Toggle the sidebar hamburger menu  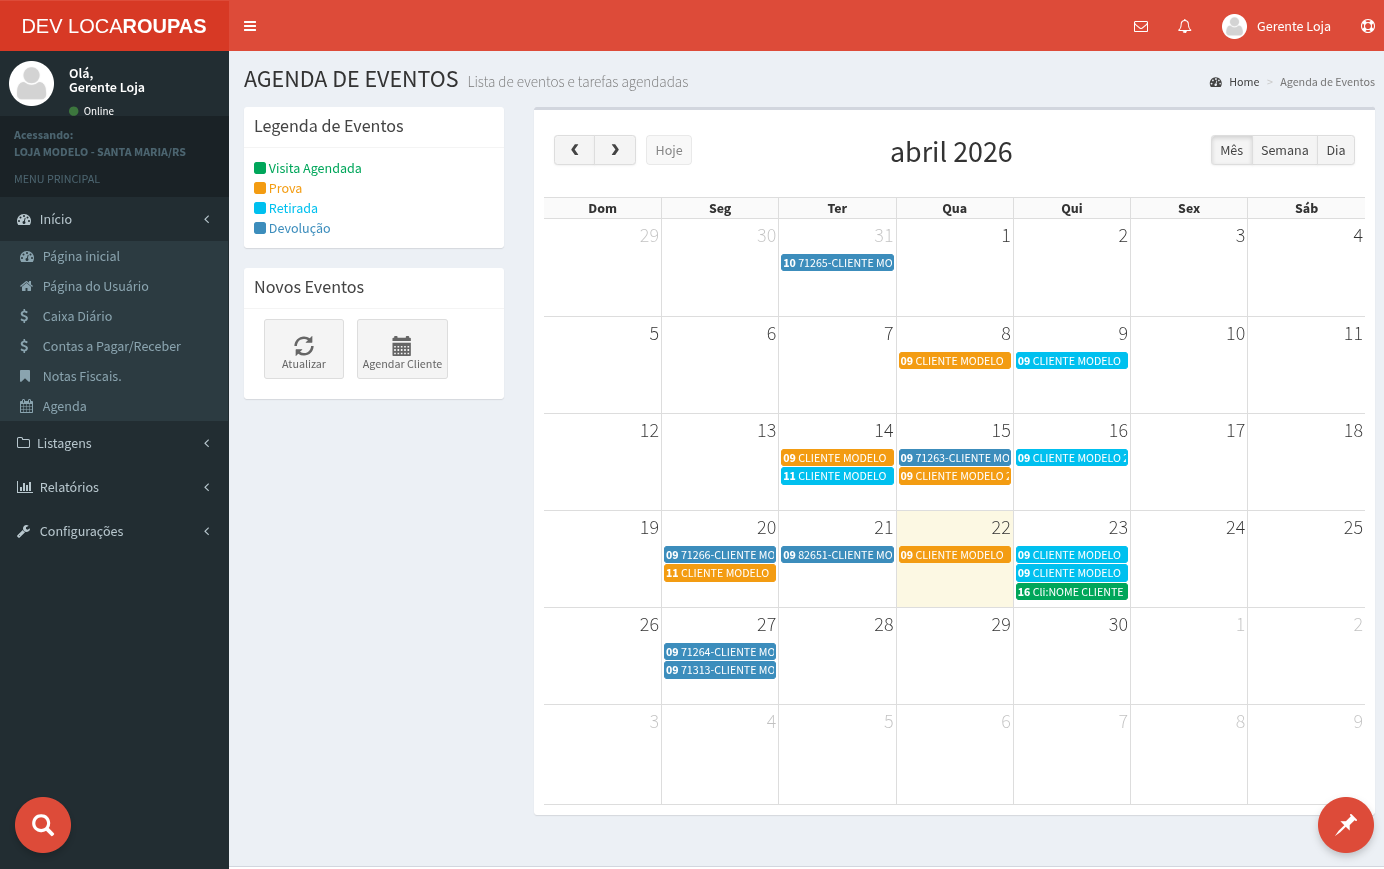(250, 26)
